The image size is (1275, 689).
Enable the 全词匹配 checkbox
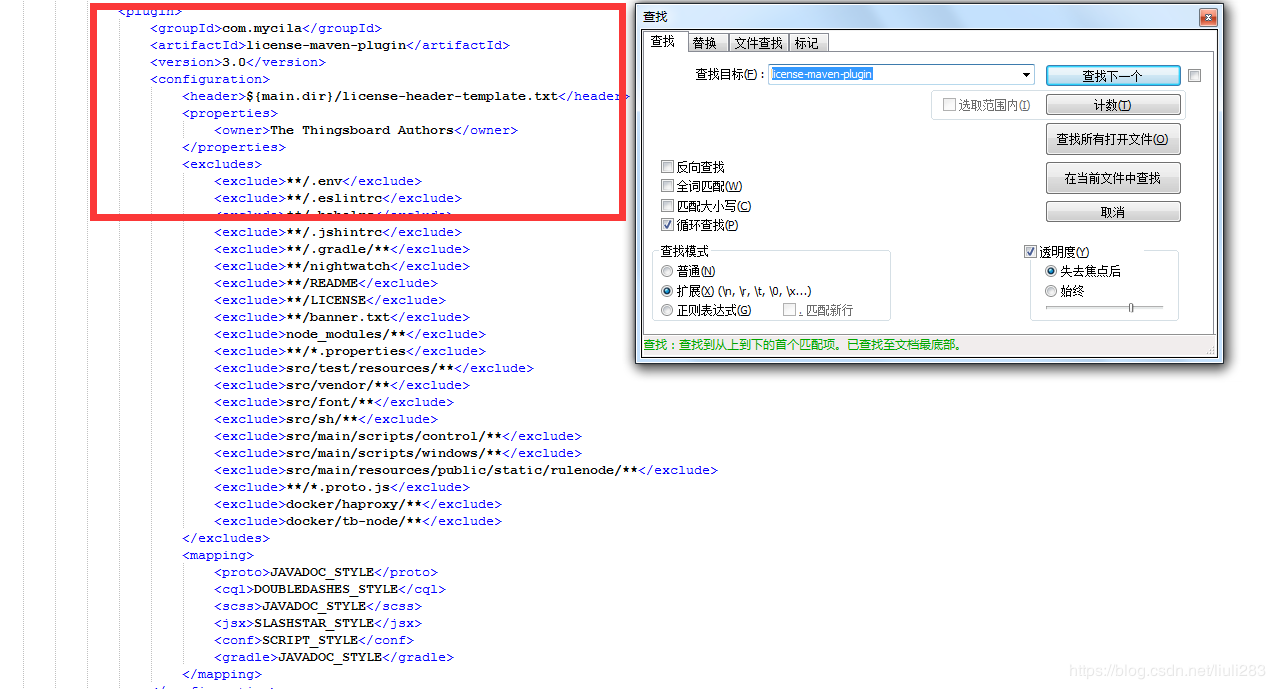click(701, 186)
